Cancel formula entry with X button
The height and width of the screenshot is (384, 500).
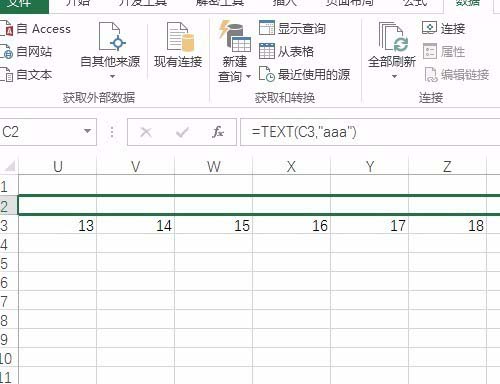[146, 132]
